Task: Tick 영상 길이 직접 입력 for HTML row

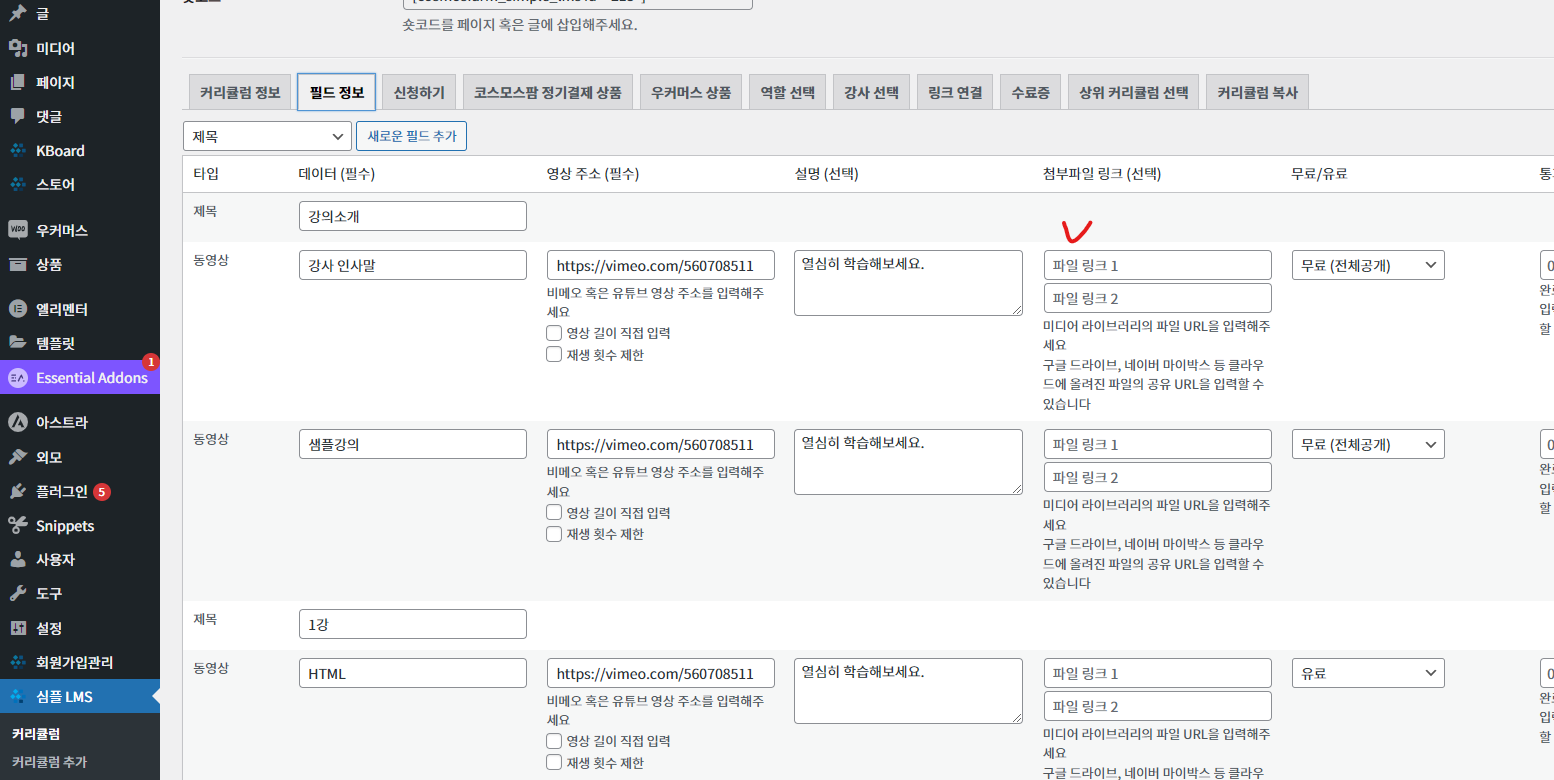Action: [x=554, y=741]
